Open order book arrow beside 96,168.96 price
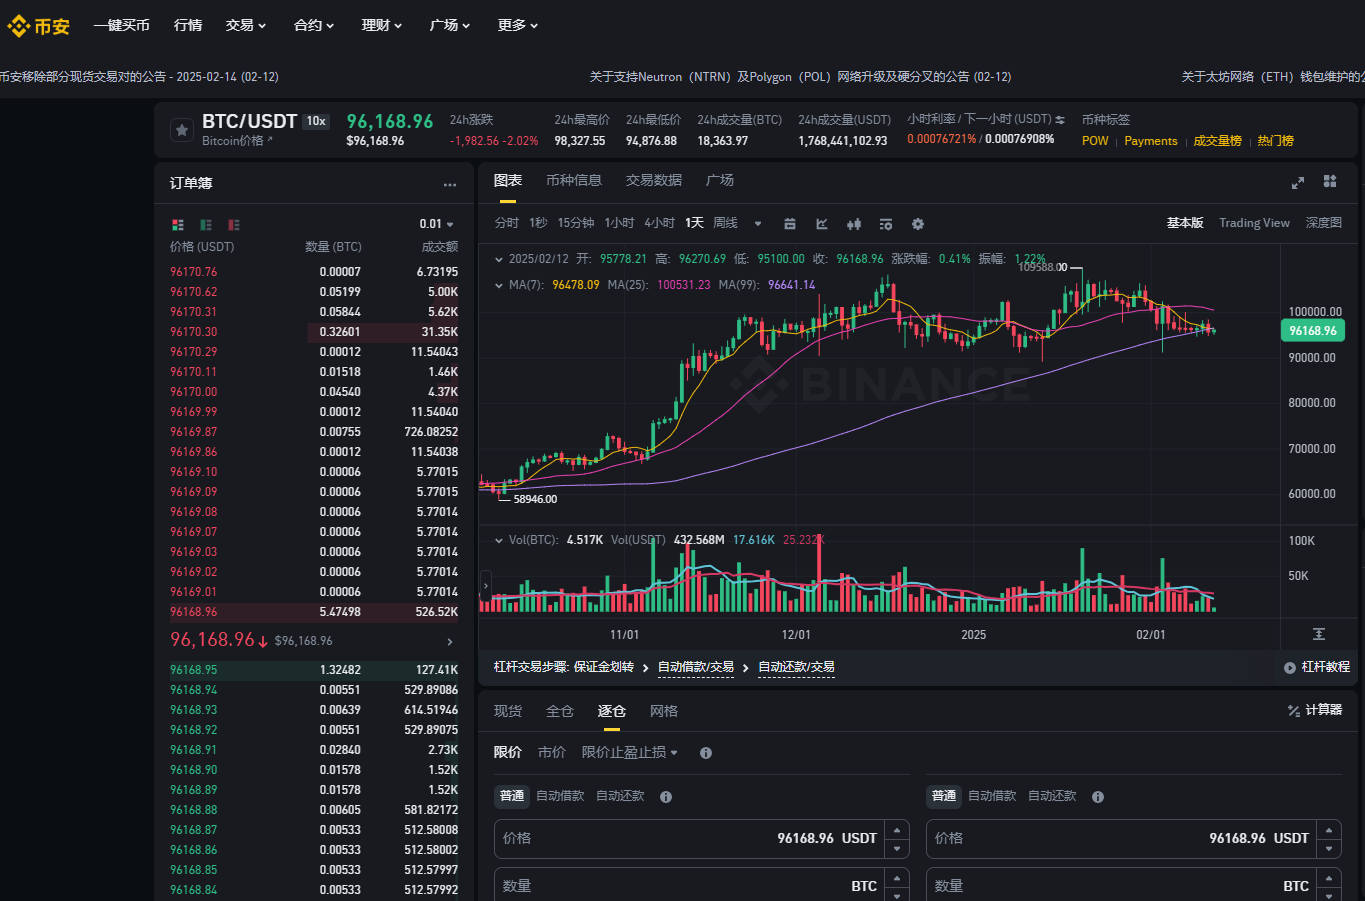This screenshot has width=1365, height=901. [450, 641]
